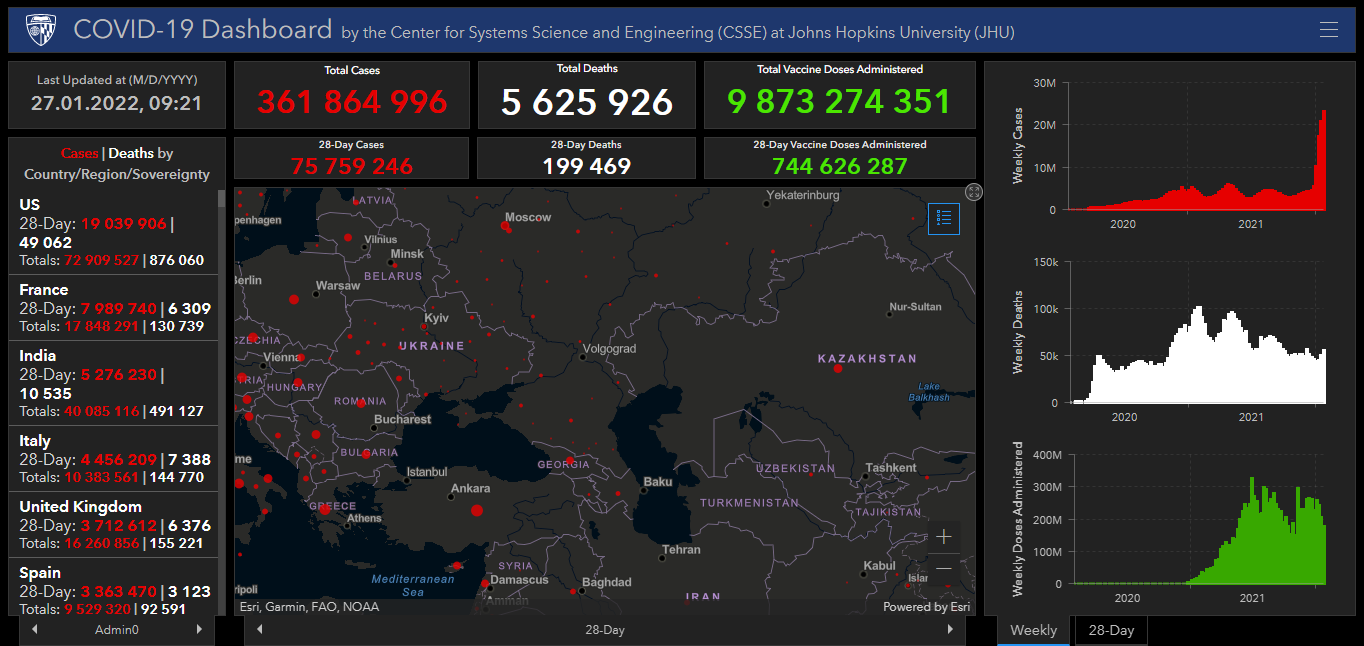Zoom out on the map
Screen dimensions: 1364x646
943,568
